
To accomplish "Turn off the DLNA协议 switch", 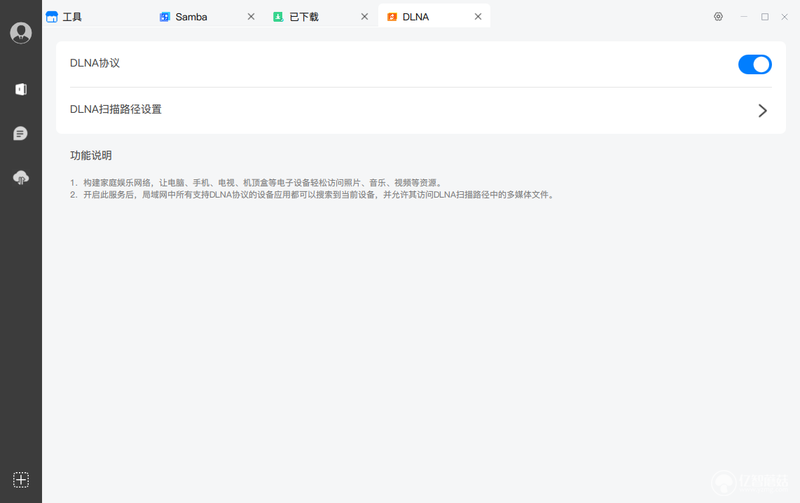I will click(x=755, y=64).
